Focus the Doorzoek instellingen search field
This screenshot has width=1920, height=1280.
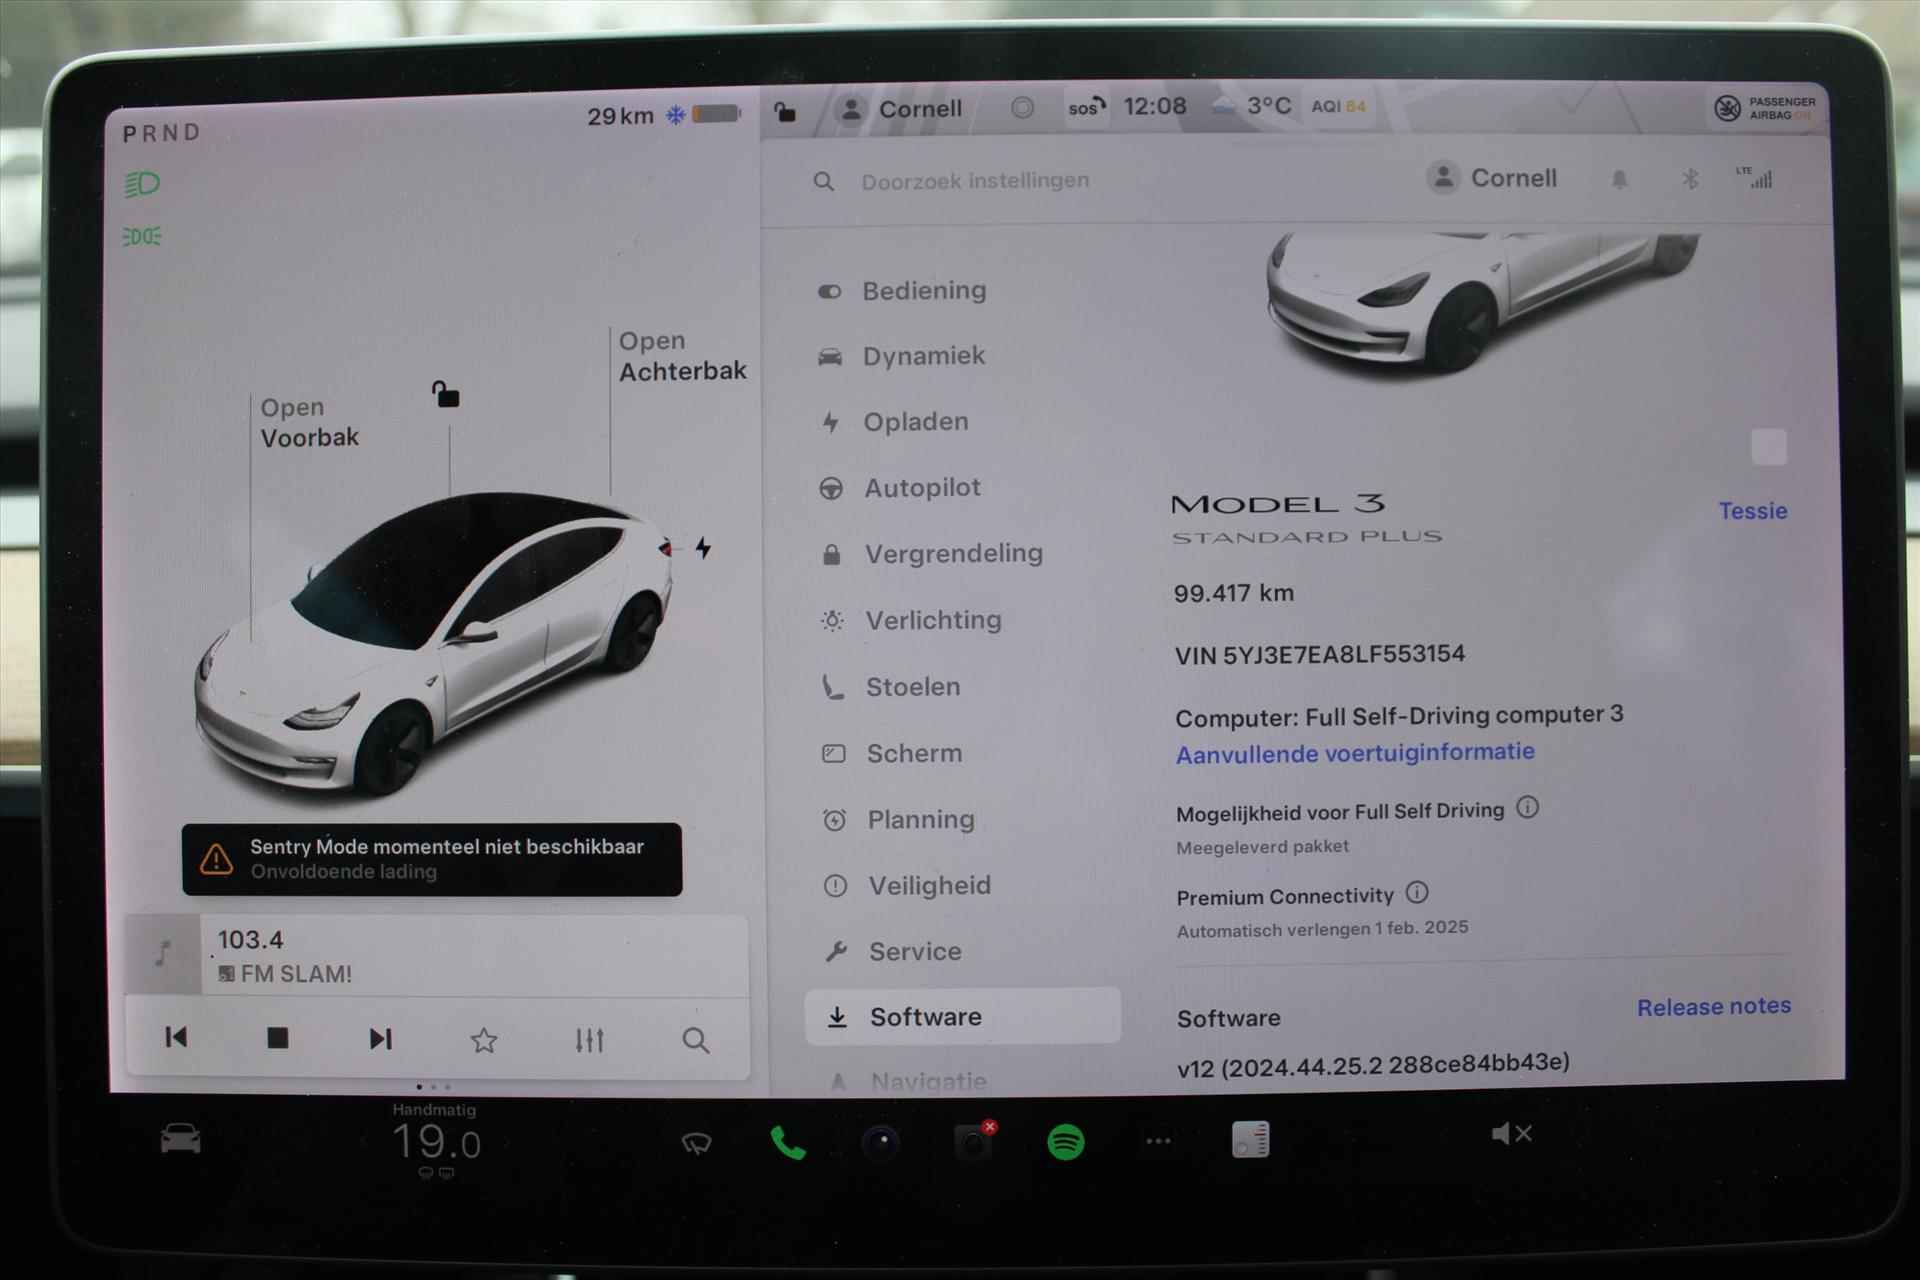(x=975, y=181)
